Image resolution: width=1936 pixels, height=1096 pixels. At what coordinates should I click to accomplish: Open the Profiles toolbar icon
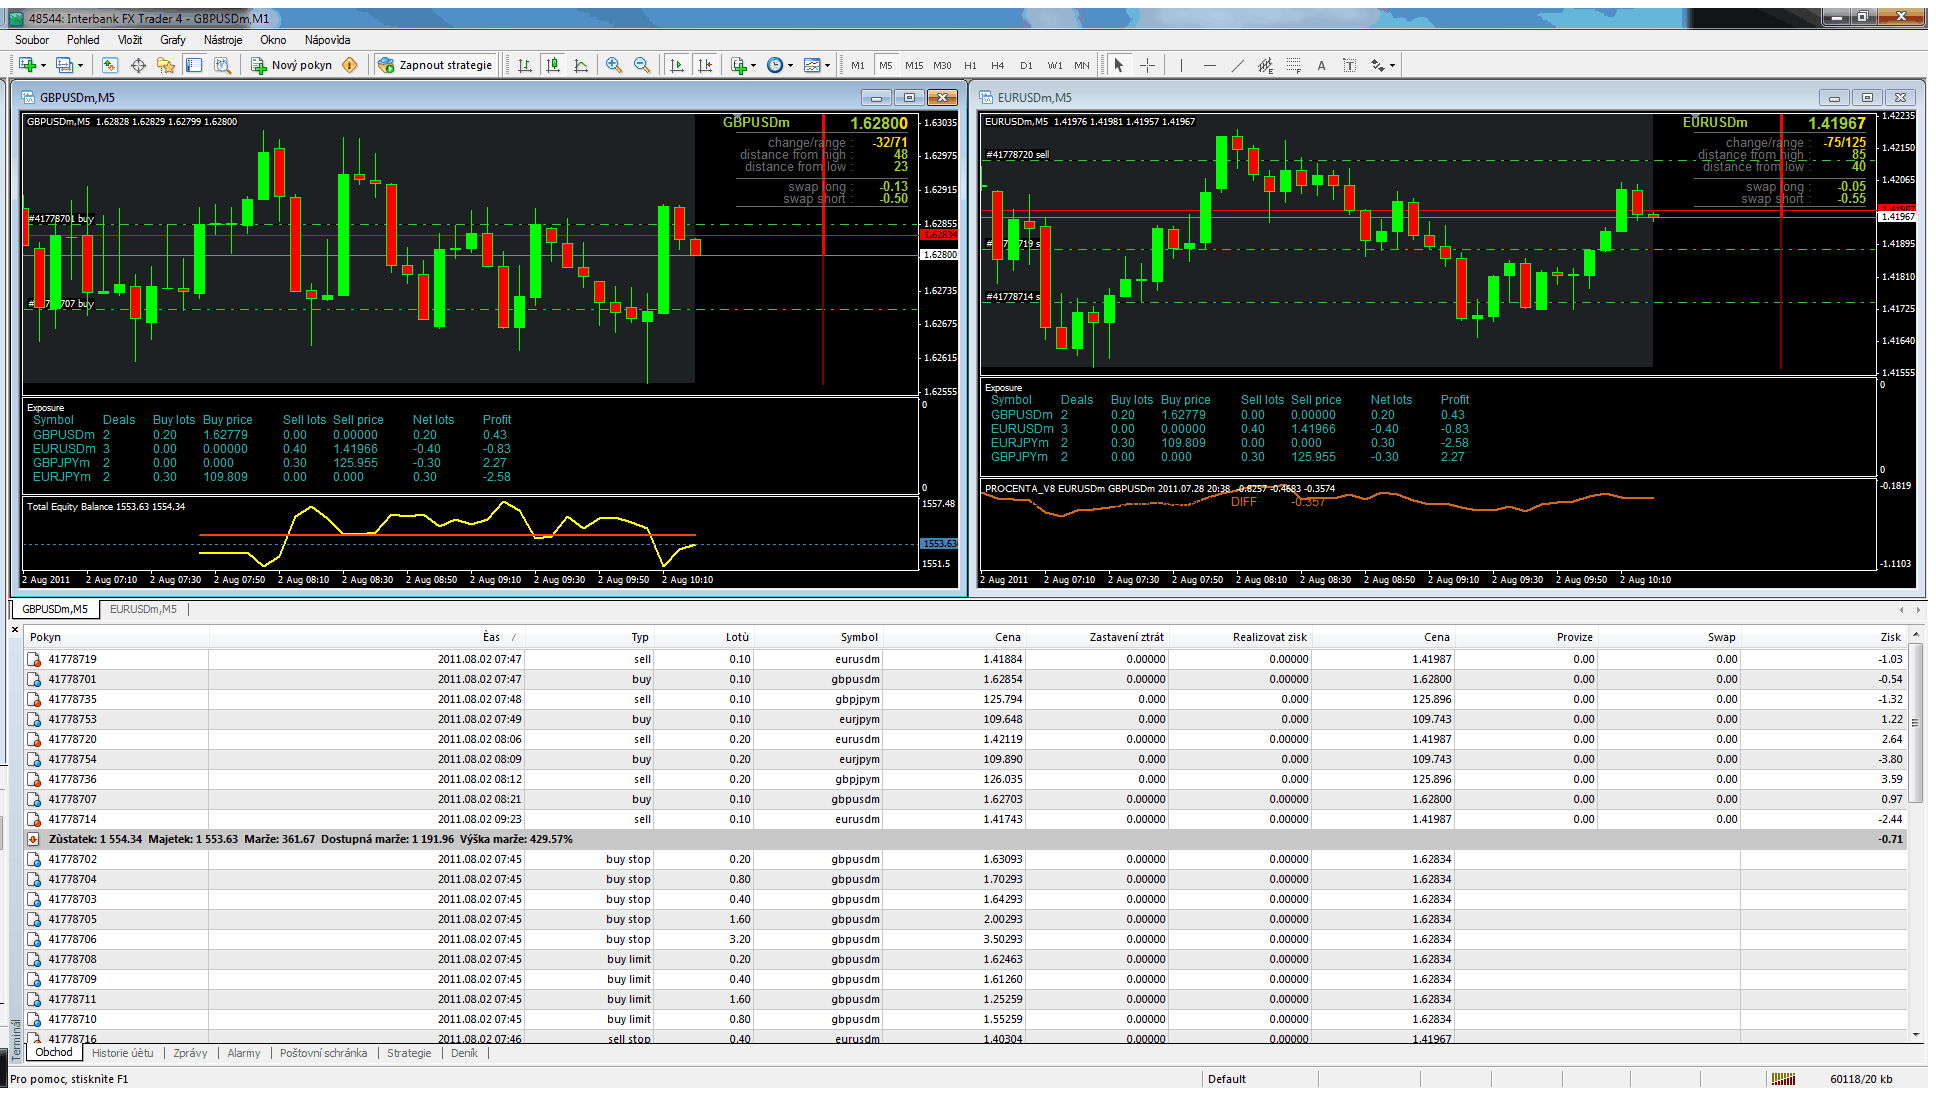pos(64,65)
